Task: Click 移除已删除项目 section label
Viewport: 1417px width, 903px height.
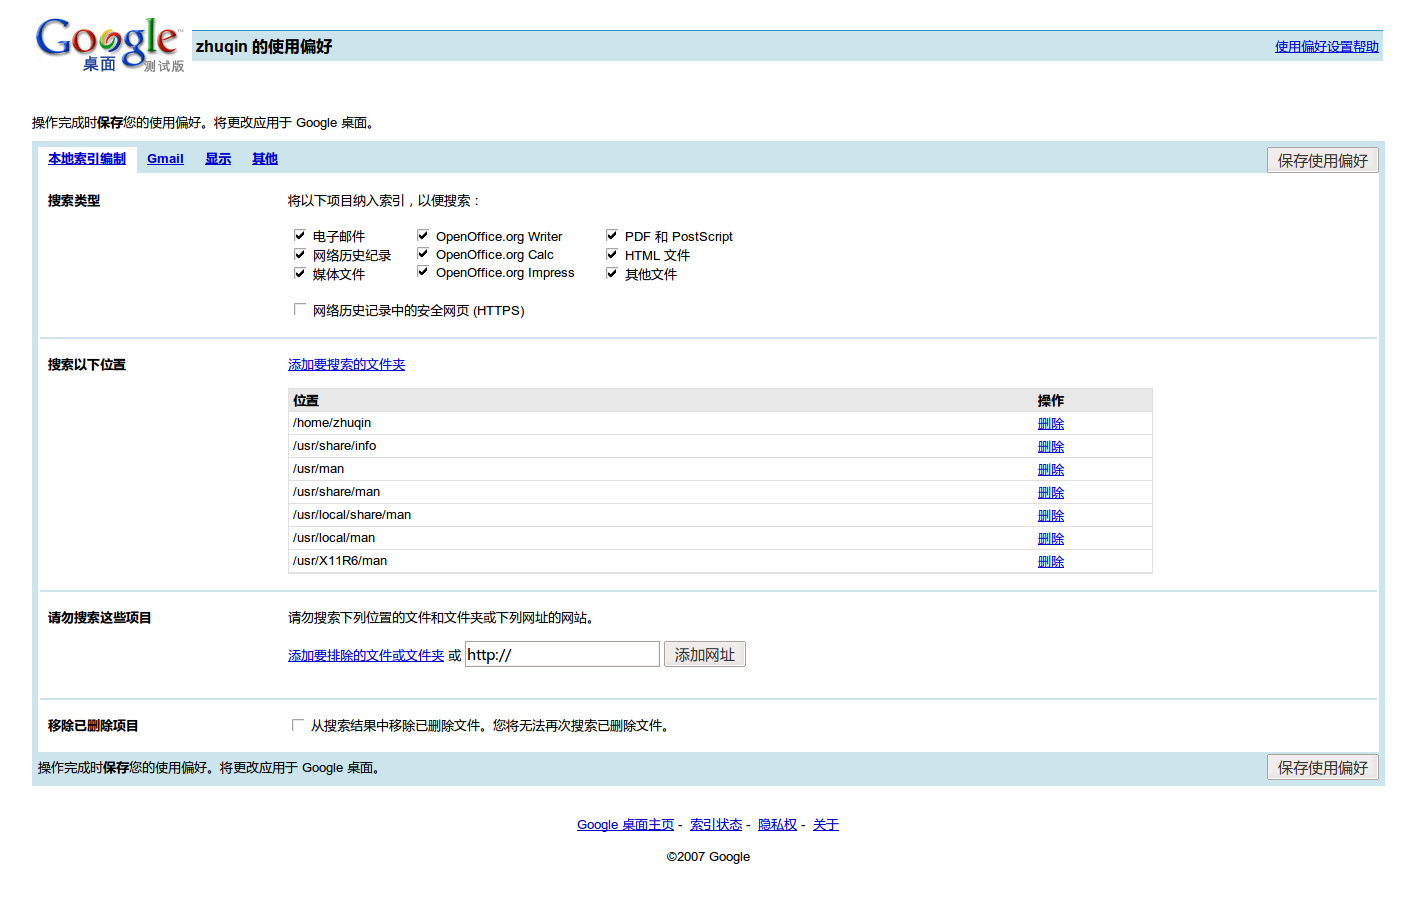Action: point(93,726)
